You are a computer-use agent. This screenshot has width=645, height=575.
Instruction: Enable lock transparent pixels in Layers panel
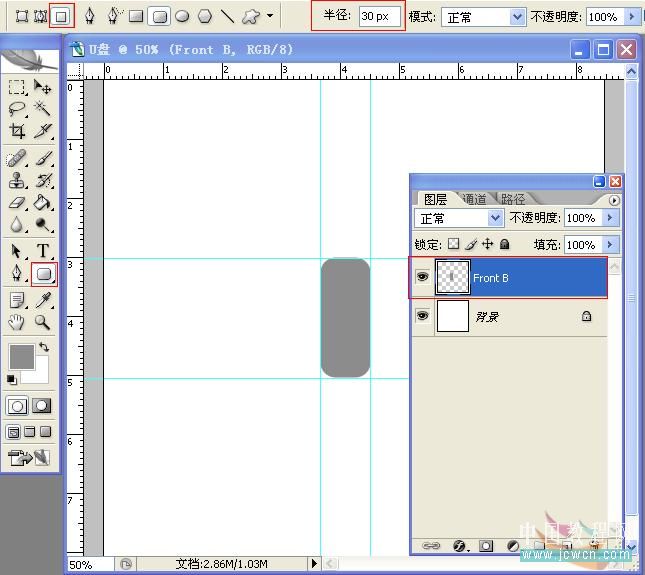click(x=453, y=244)
